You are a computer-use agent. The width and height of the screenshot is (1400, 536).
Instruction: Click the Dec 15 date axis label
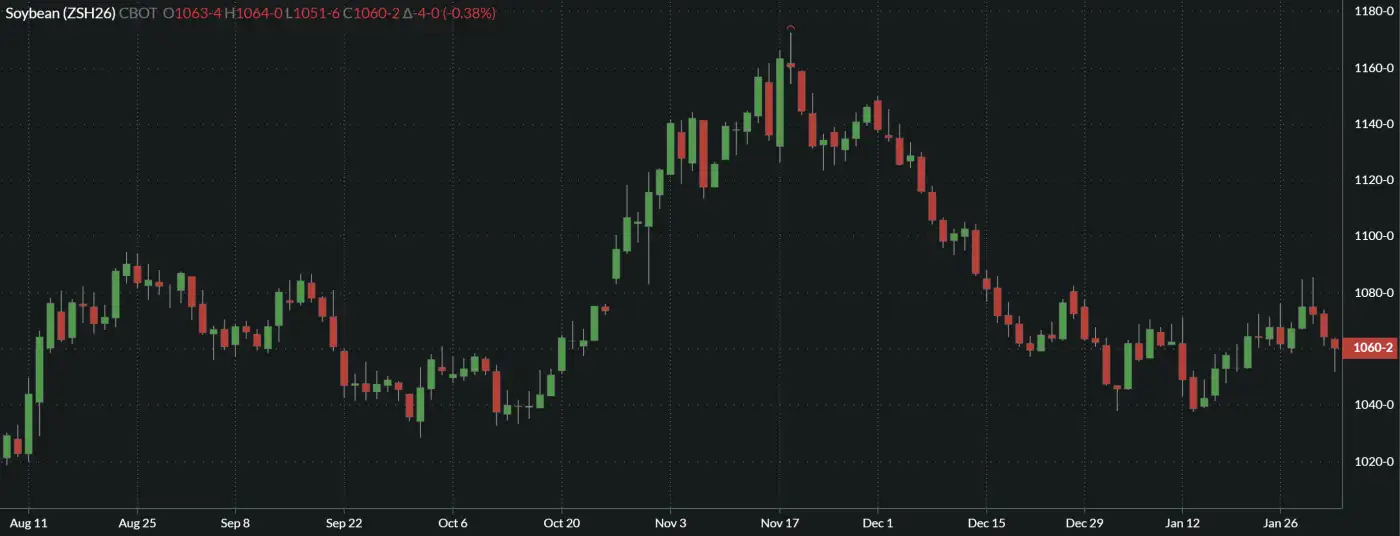click(986, 523)
